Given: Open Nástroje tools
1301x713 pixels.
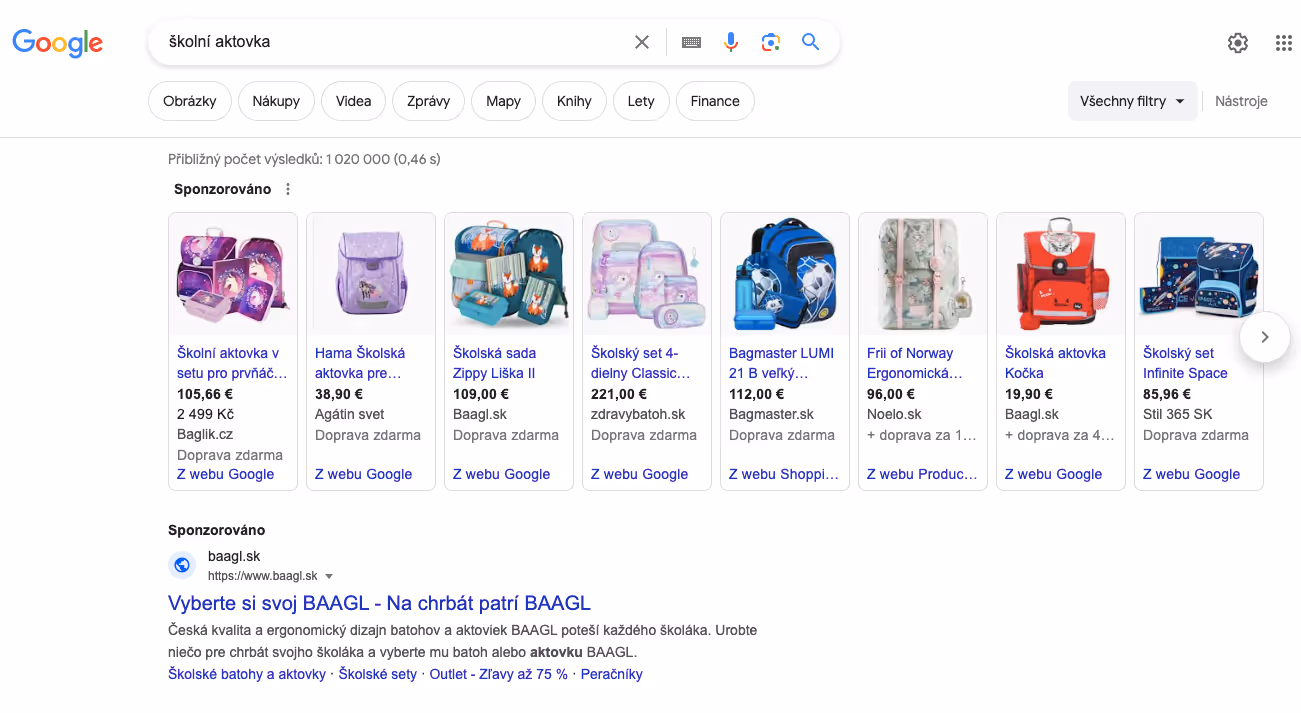Looking at the screenshot, I should (x=1241, y=101).
